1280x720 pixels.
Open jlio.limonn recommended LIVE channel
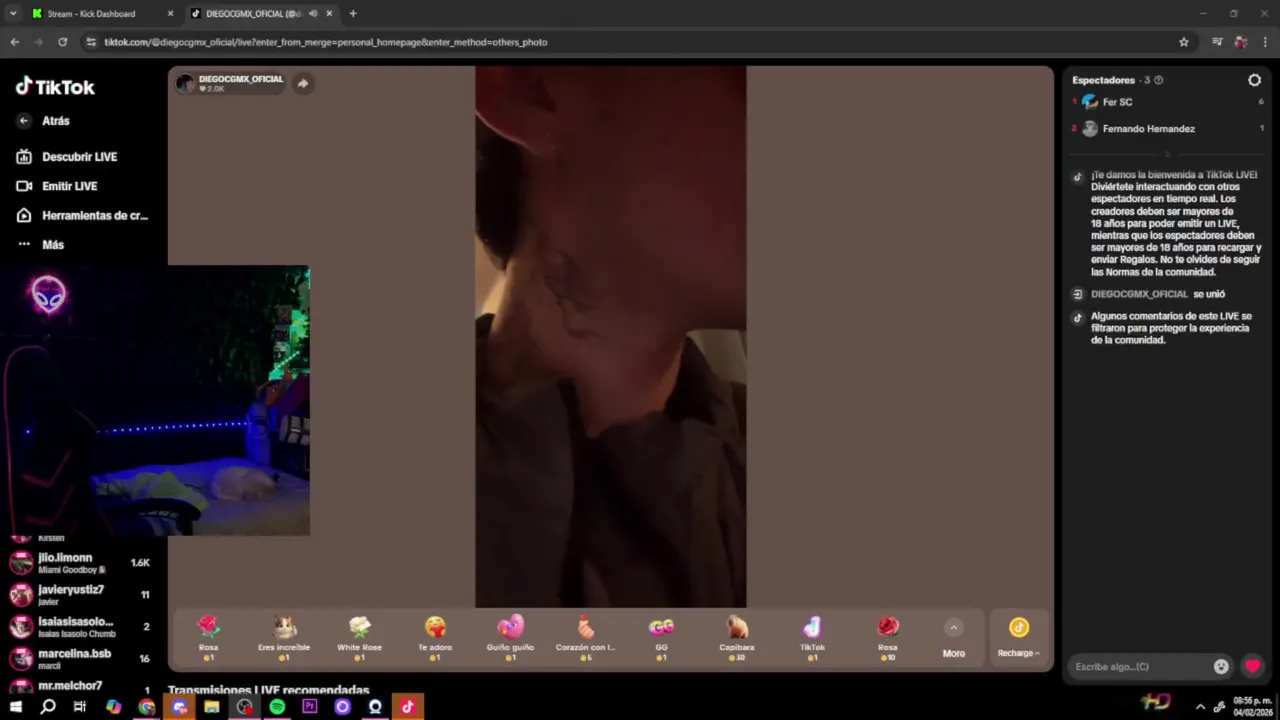point(80,562)
